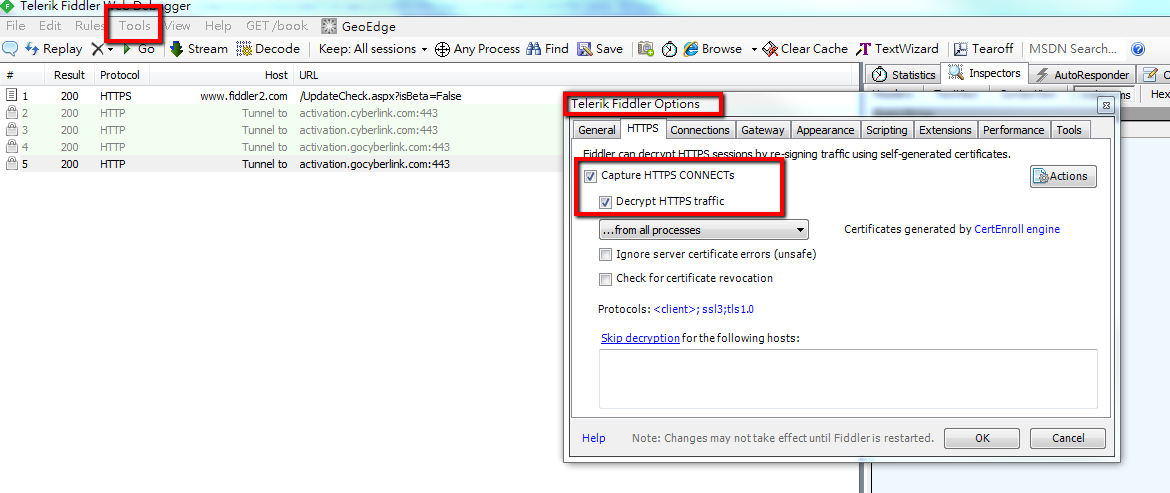
Task: Click the skip hosts text box
Action: 848,379
